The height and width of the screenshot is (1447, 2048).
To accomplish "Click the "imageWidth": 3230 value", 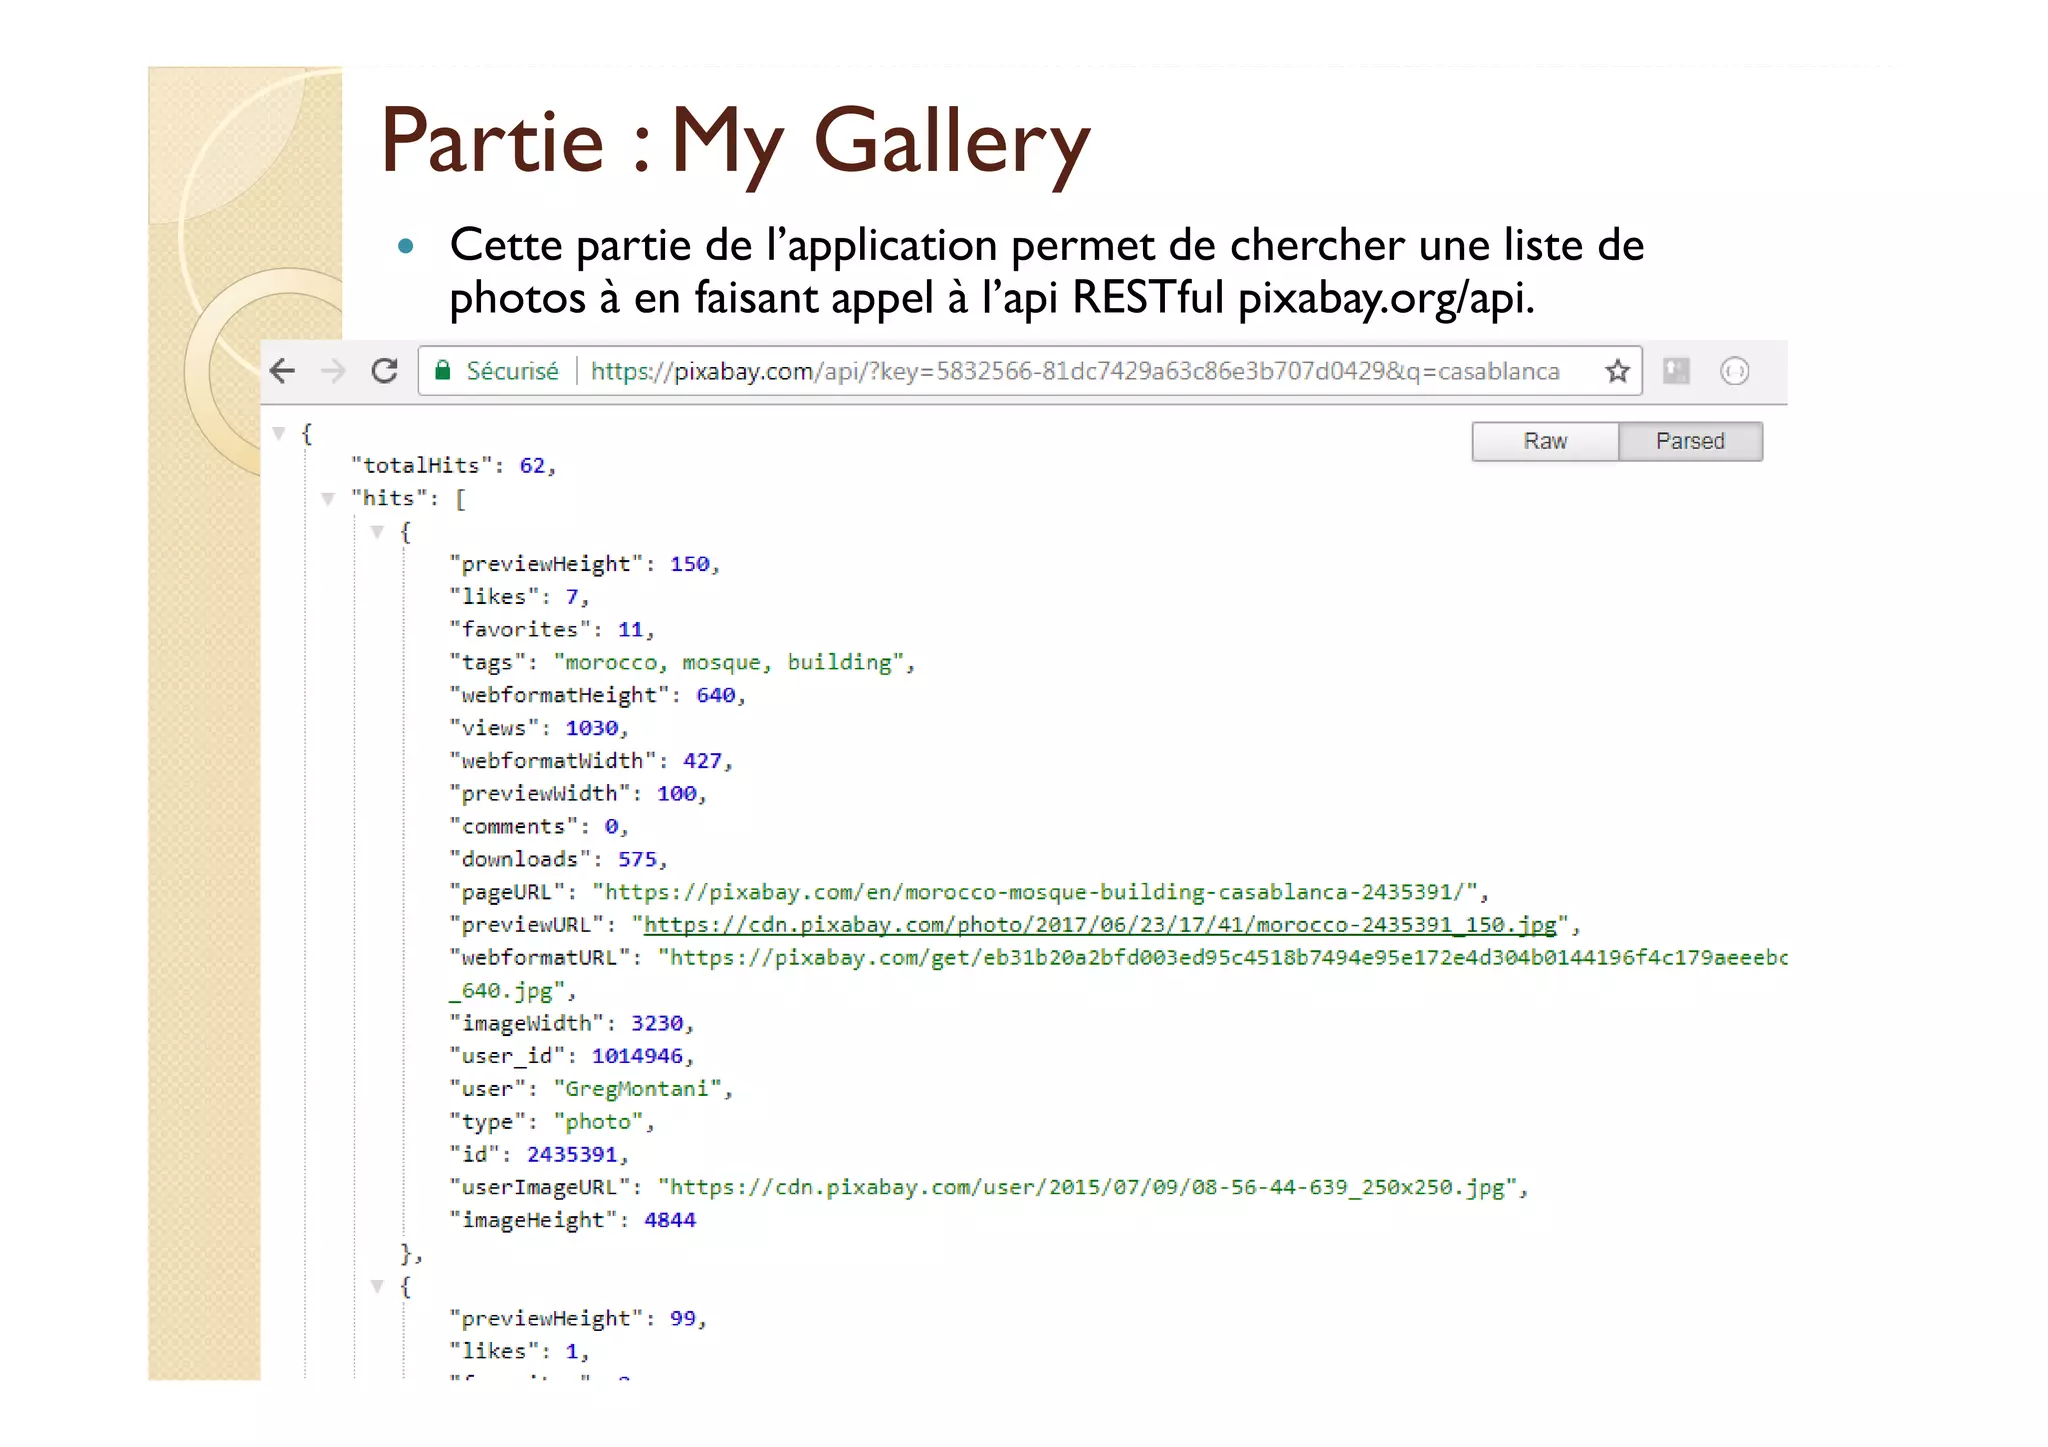I will [657, 1023].
